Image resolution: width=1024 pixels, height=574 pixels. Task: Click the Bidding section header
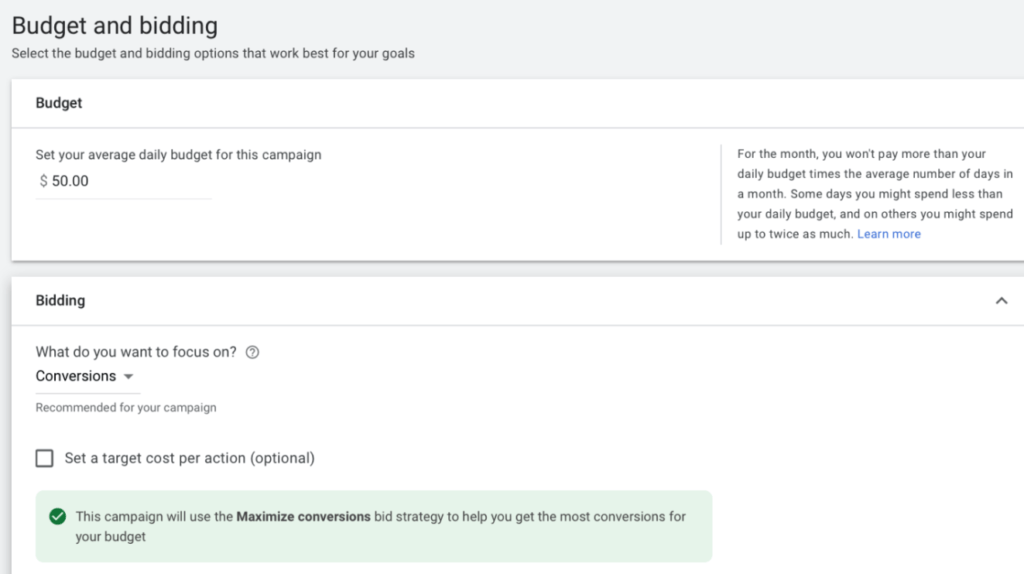60,300
